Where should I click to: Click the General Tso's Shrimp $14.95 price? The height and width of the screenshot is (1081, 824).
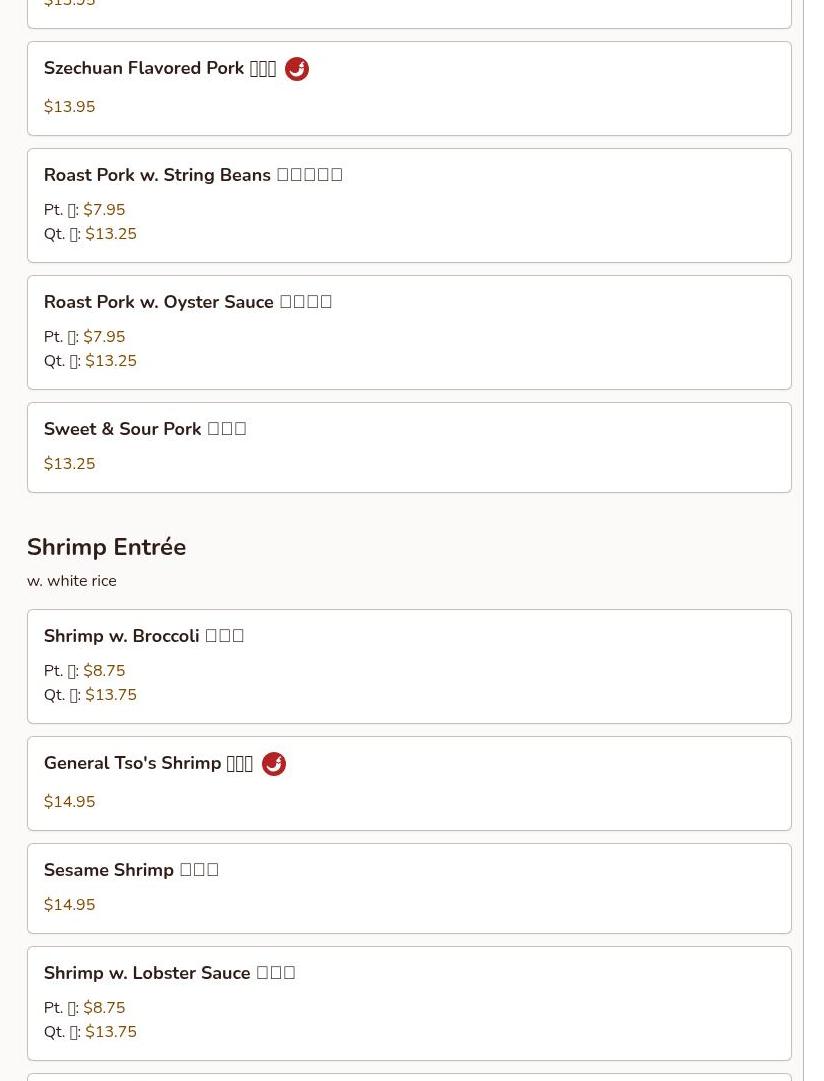click(70, 801)
